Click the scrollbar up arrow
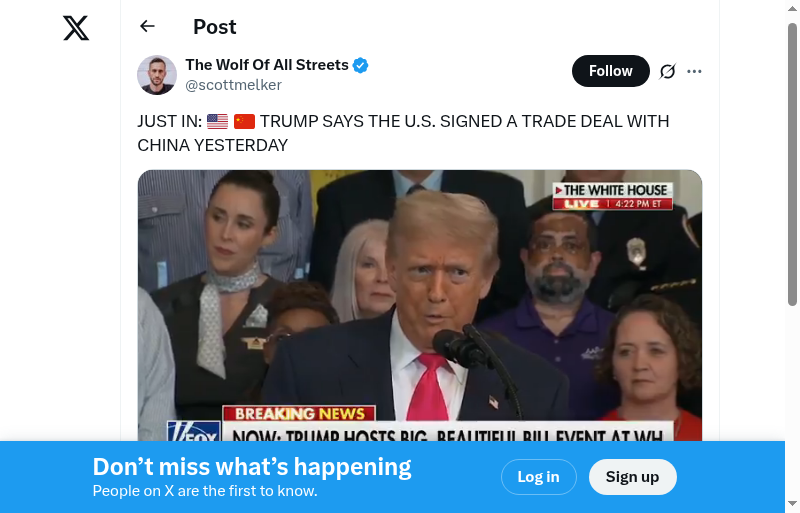The width and height of the screenshot is (800, 513). point(792,8)
